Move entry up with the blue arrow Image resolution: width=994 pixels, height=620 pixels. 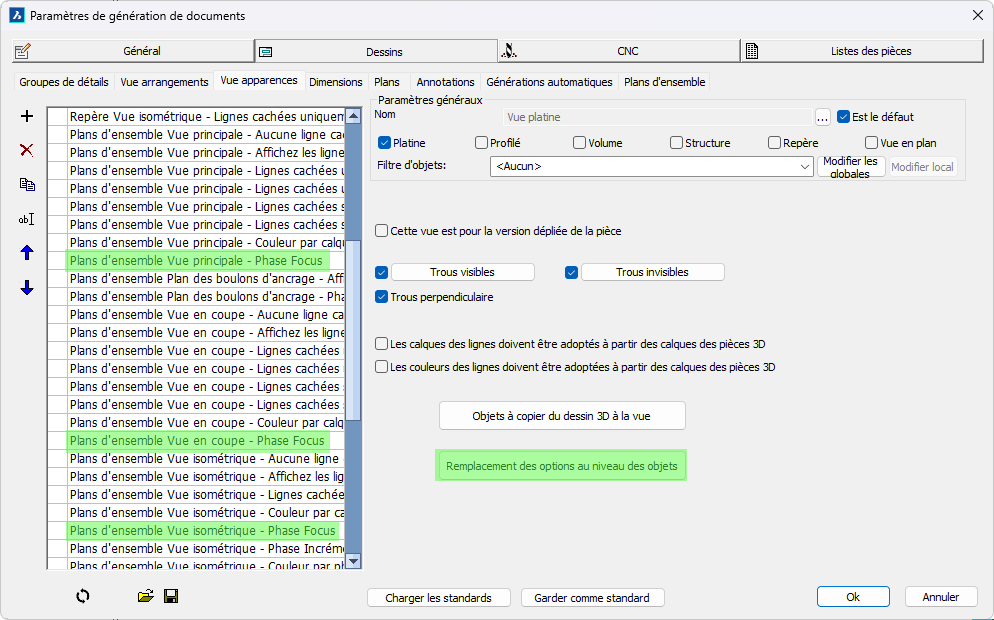[x=27, y=253]
